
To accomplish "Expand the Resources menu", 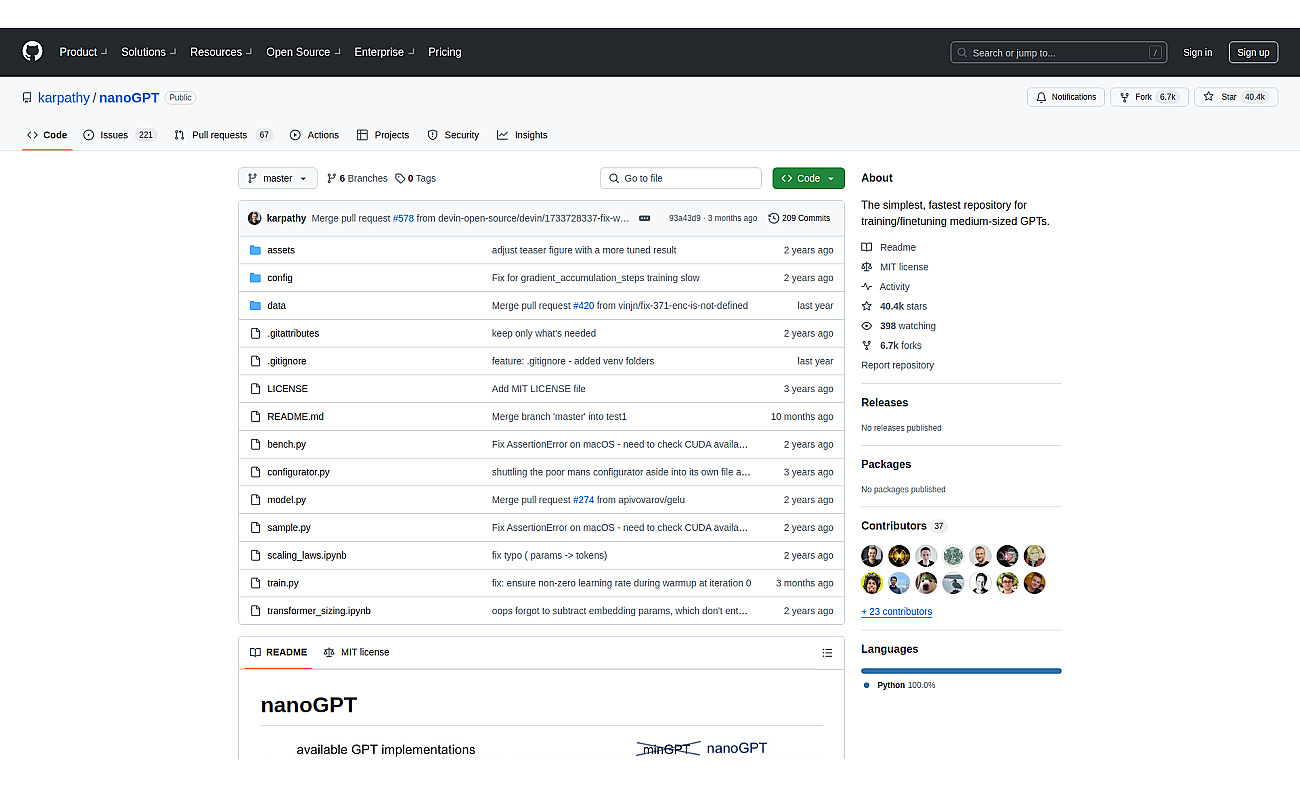I will [221, 52].
